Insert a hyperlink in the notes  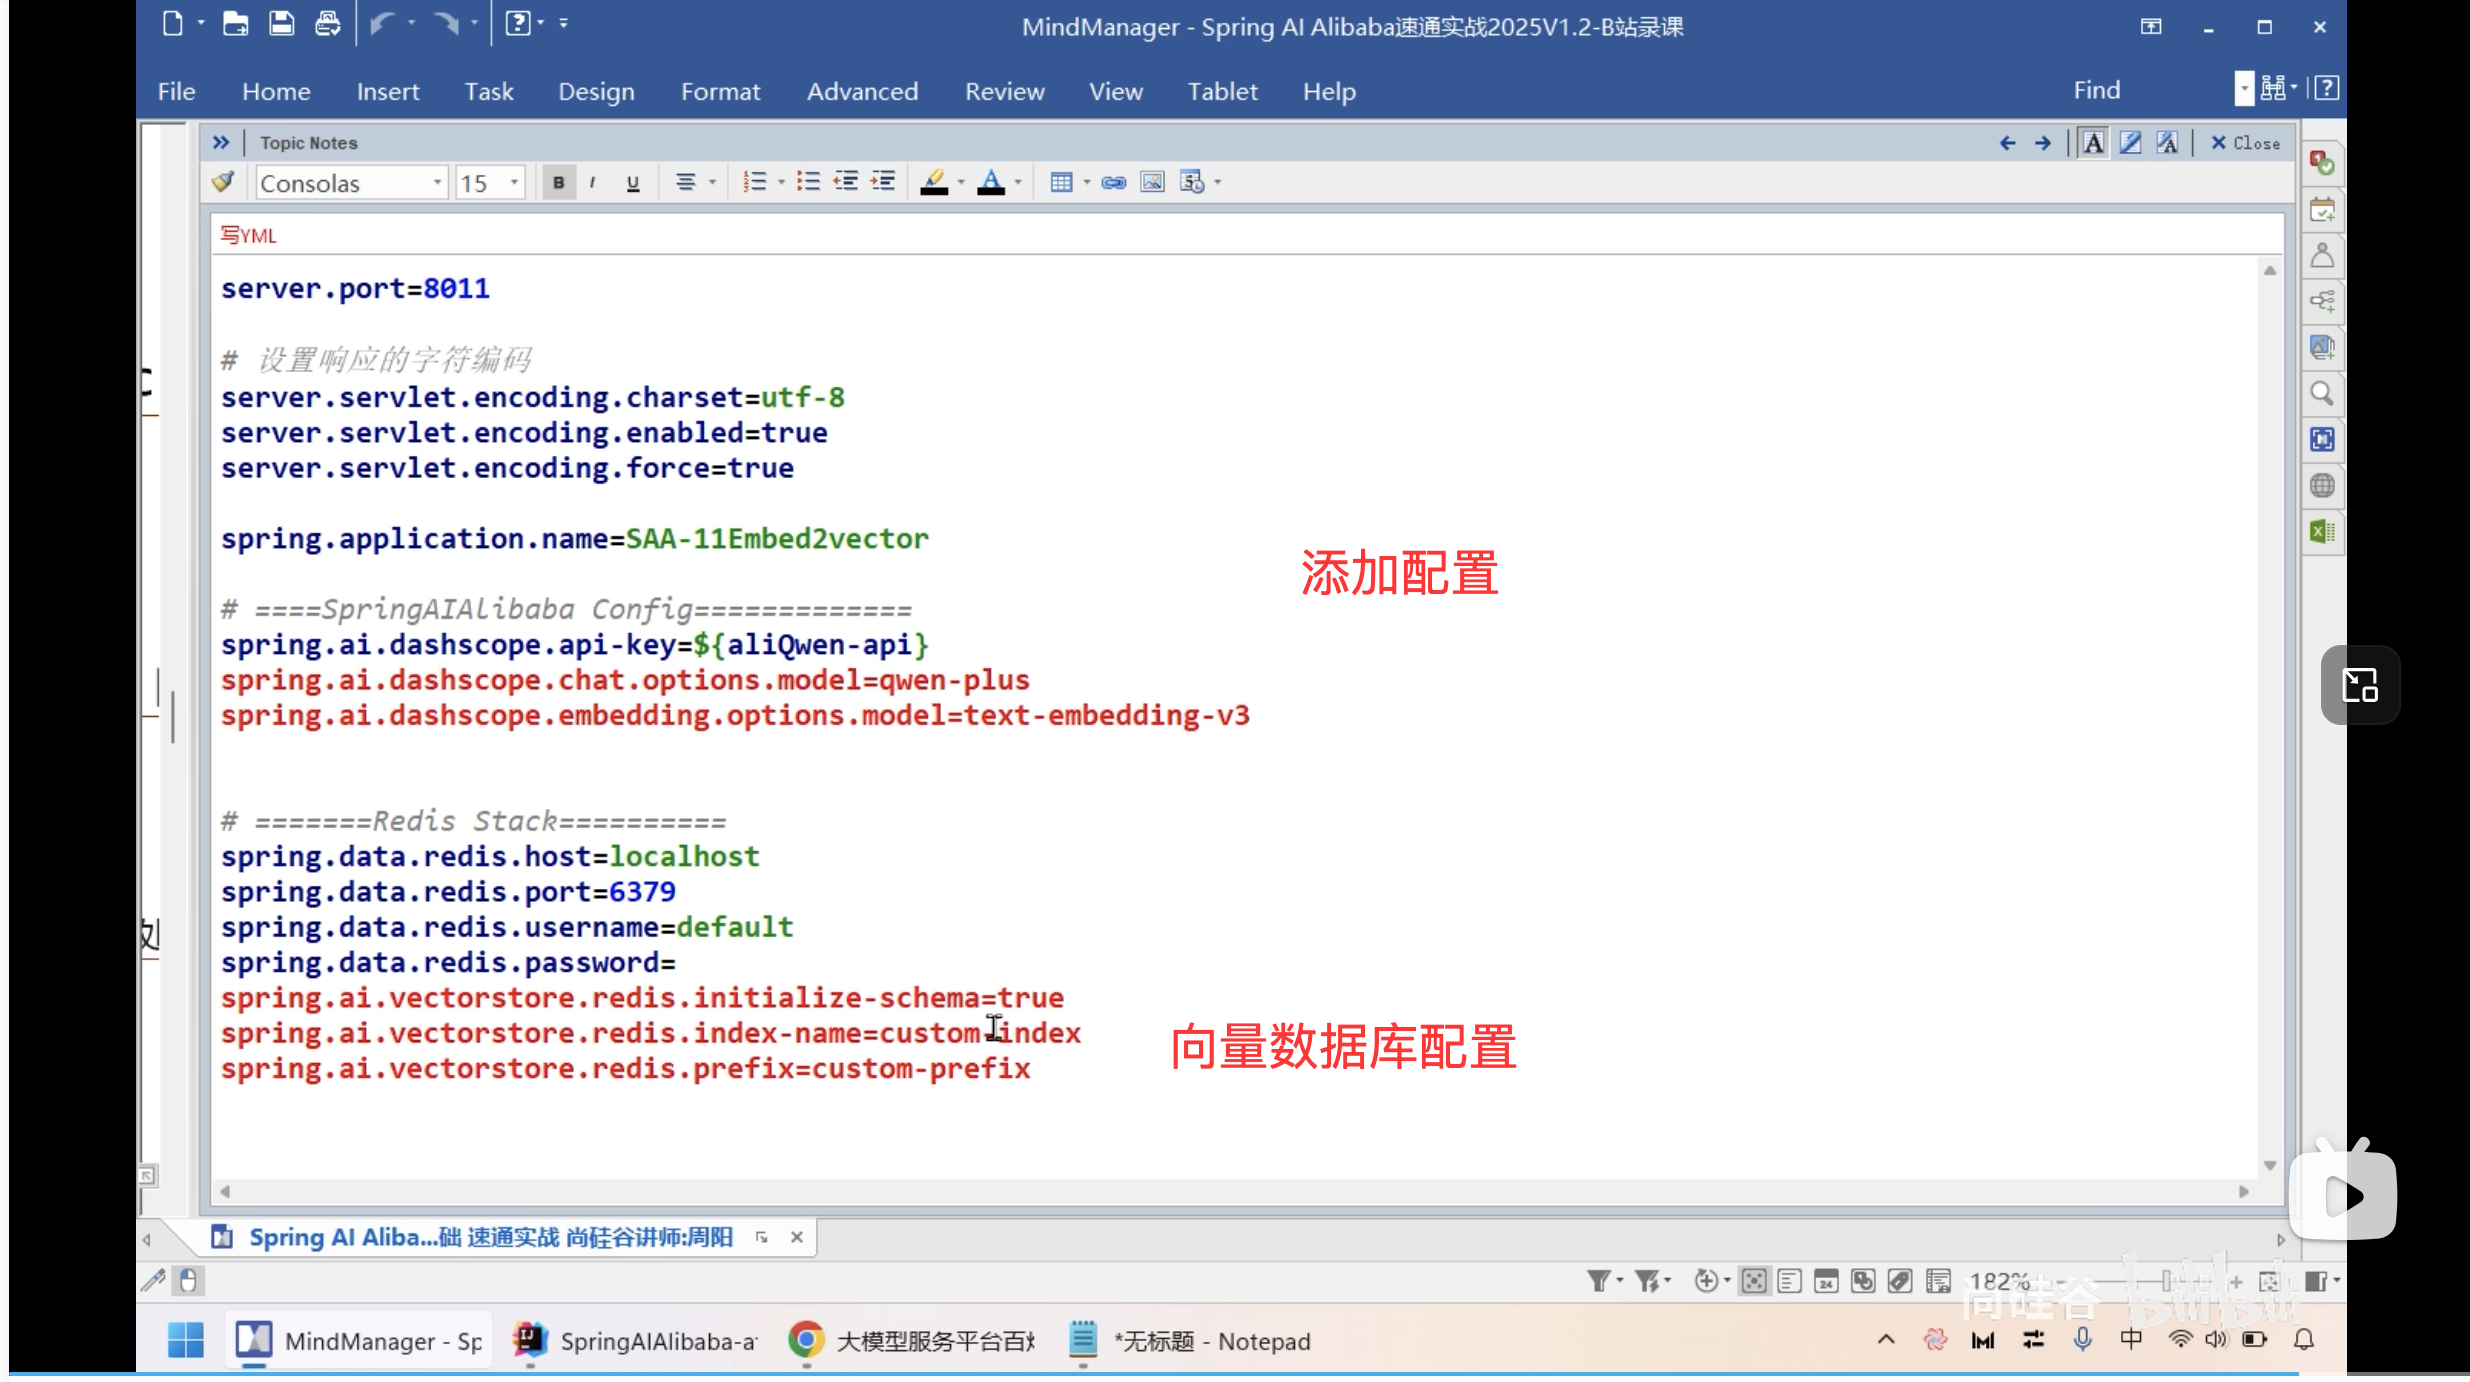pos(1113,182)
